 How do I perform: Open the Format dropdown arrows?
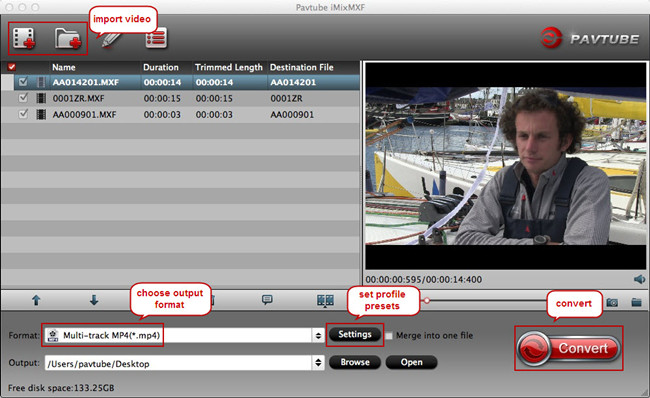click(318, 335)
